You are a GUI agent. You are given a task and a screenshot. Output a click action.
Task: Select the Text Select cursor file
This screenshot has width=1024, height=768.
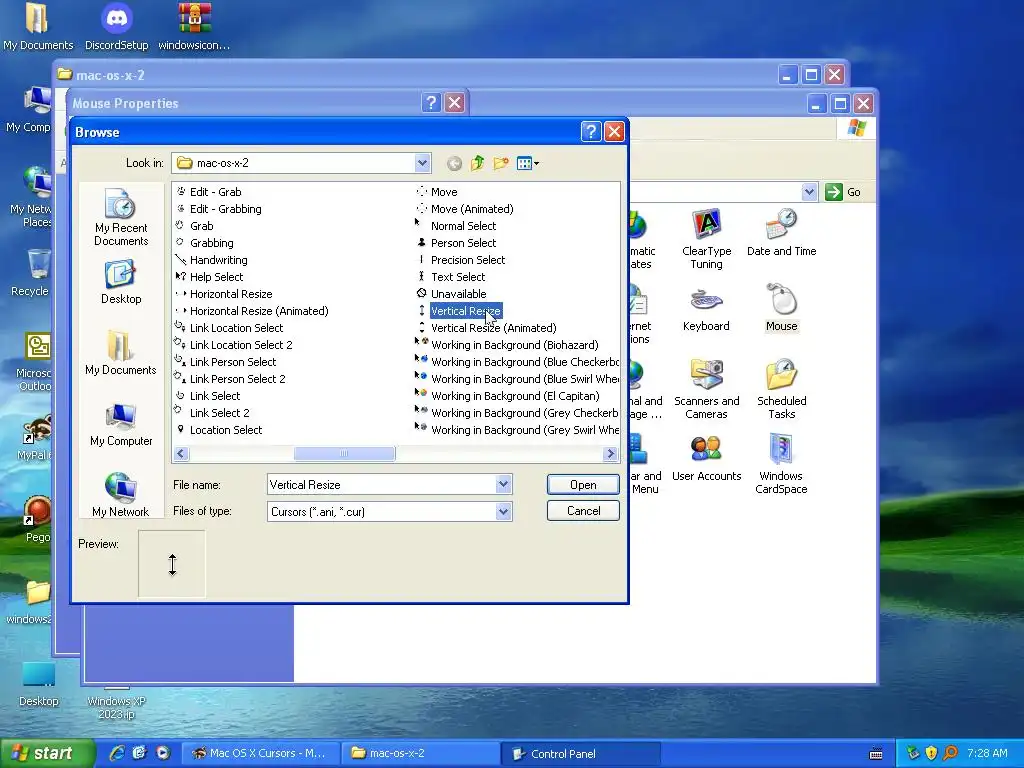(451, 277)
